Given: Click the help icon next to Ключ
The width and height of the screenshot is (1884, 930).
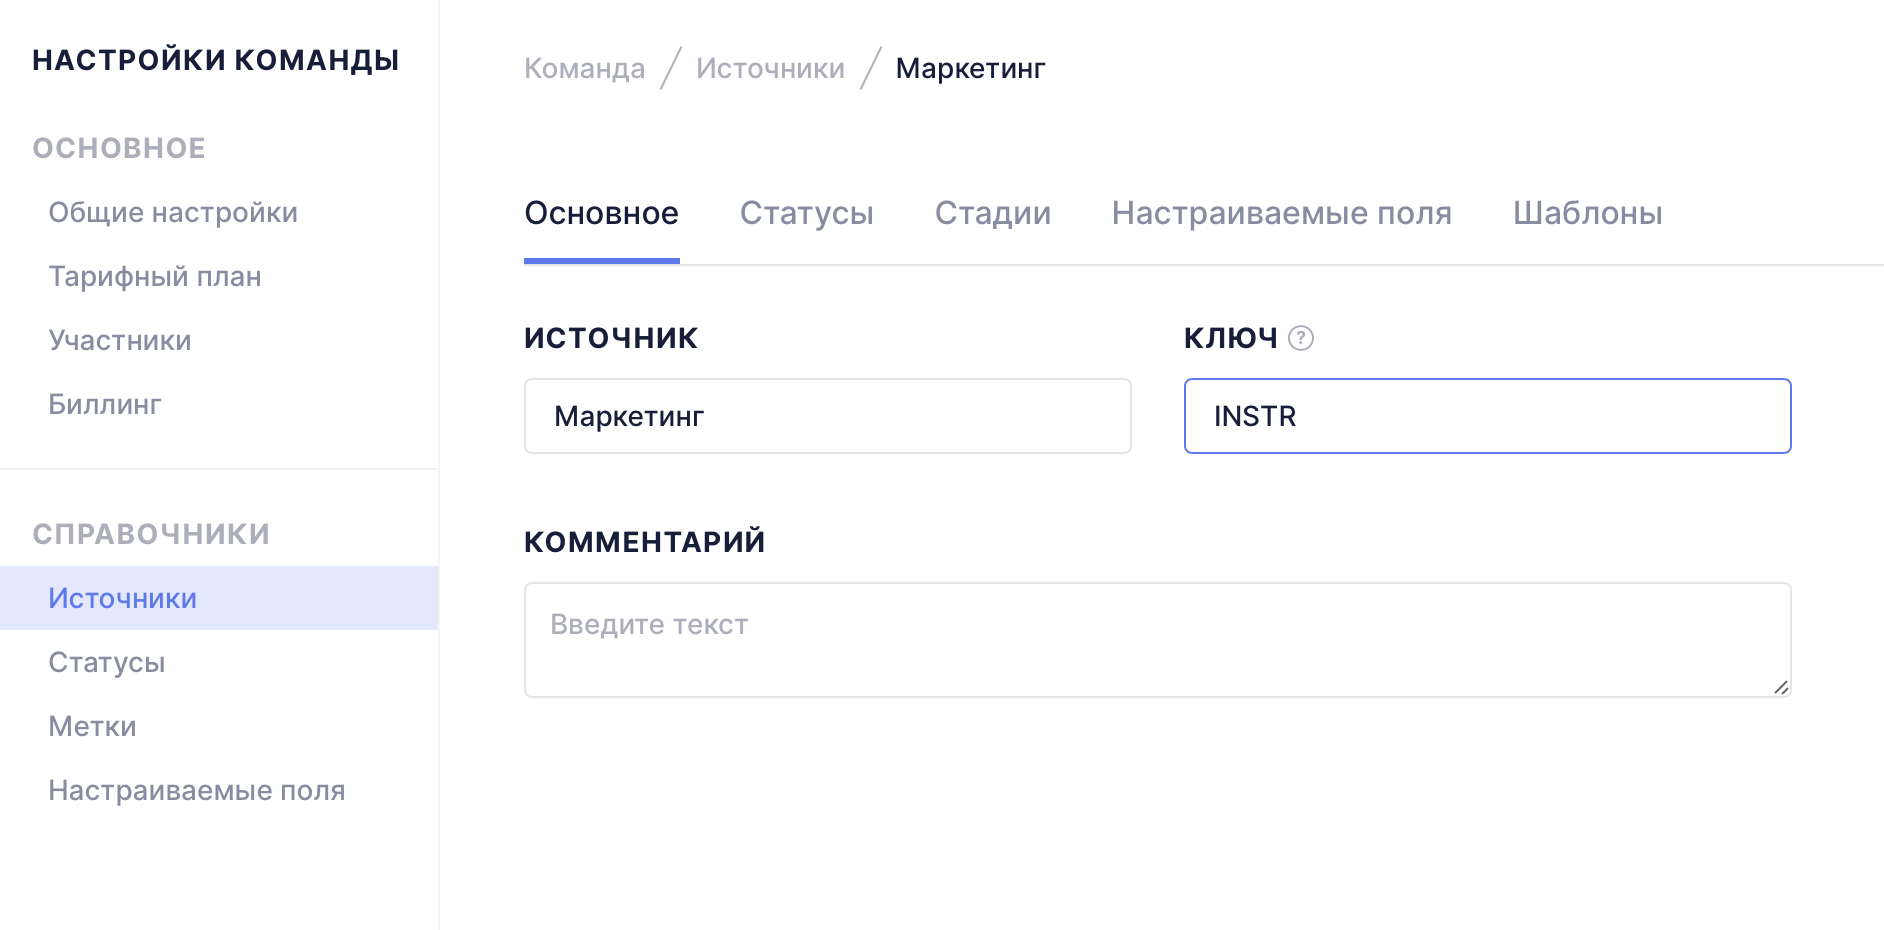Looking at the screenshot, I should click(x=1300, y=338).
